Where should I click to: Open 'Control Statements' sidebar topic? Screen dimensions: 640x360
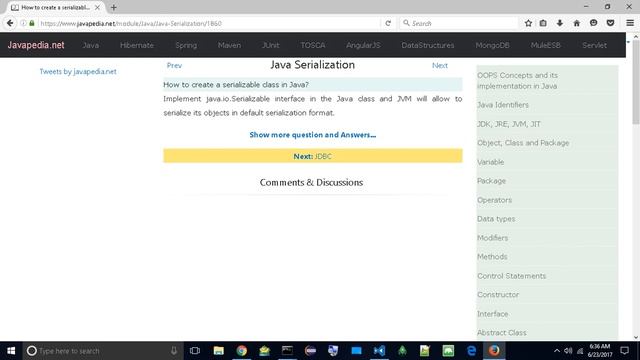[x=511, y=276]
